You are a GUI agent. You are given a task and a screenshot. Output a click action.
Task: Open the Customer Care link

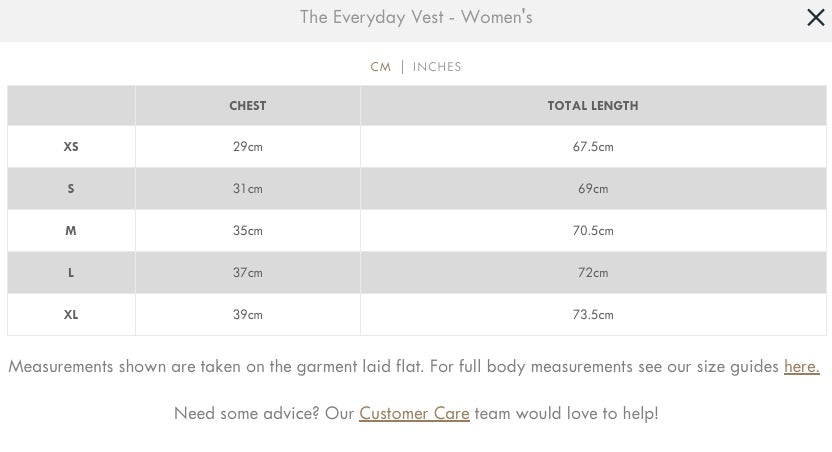coord(414,413)
